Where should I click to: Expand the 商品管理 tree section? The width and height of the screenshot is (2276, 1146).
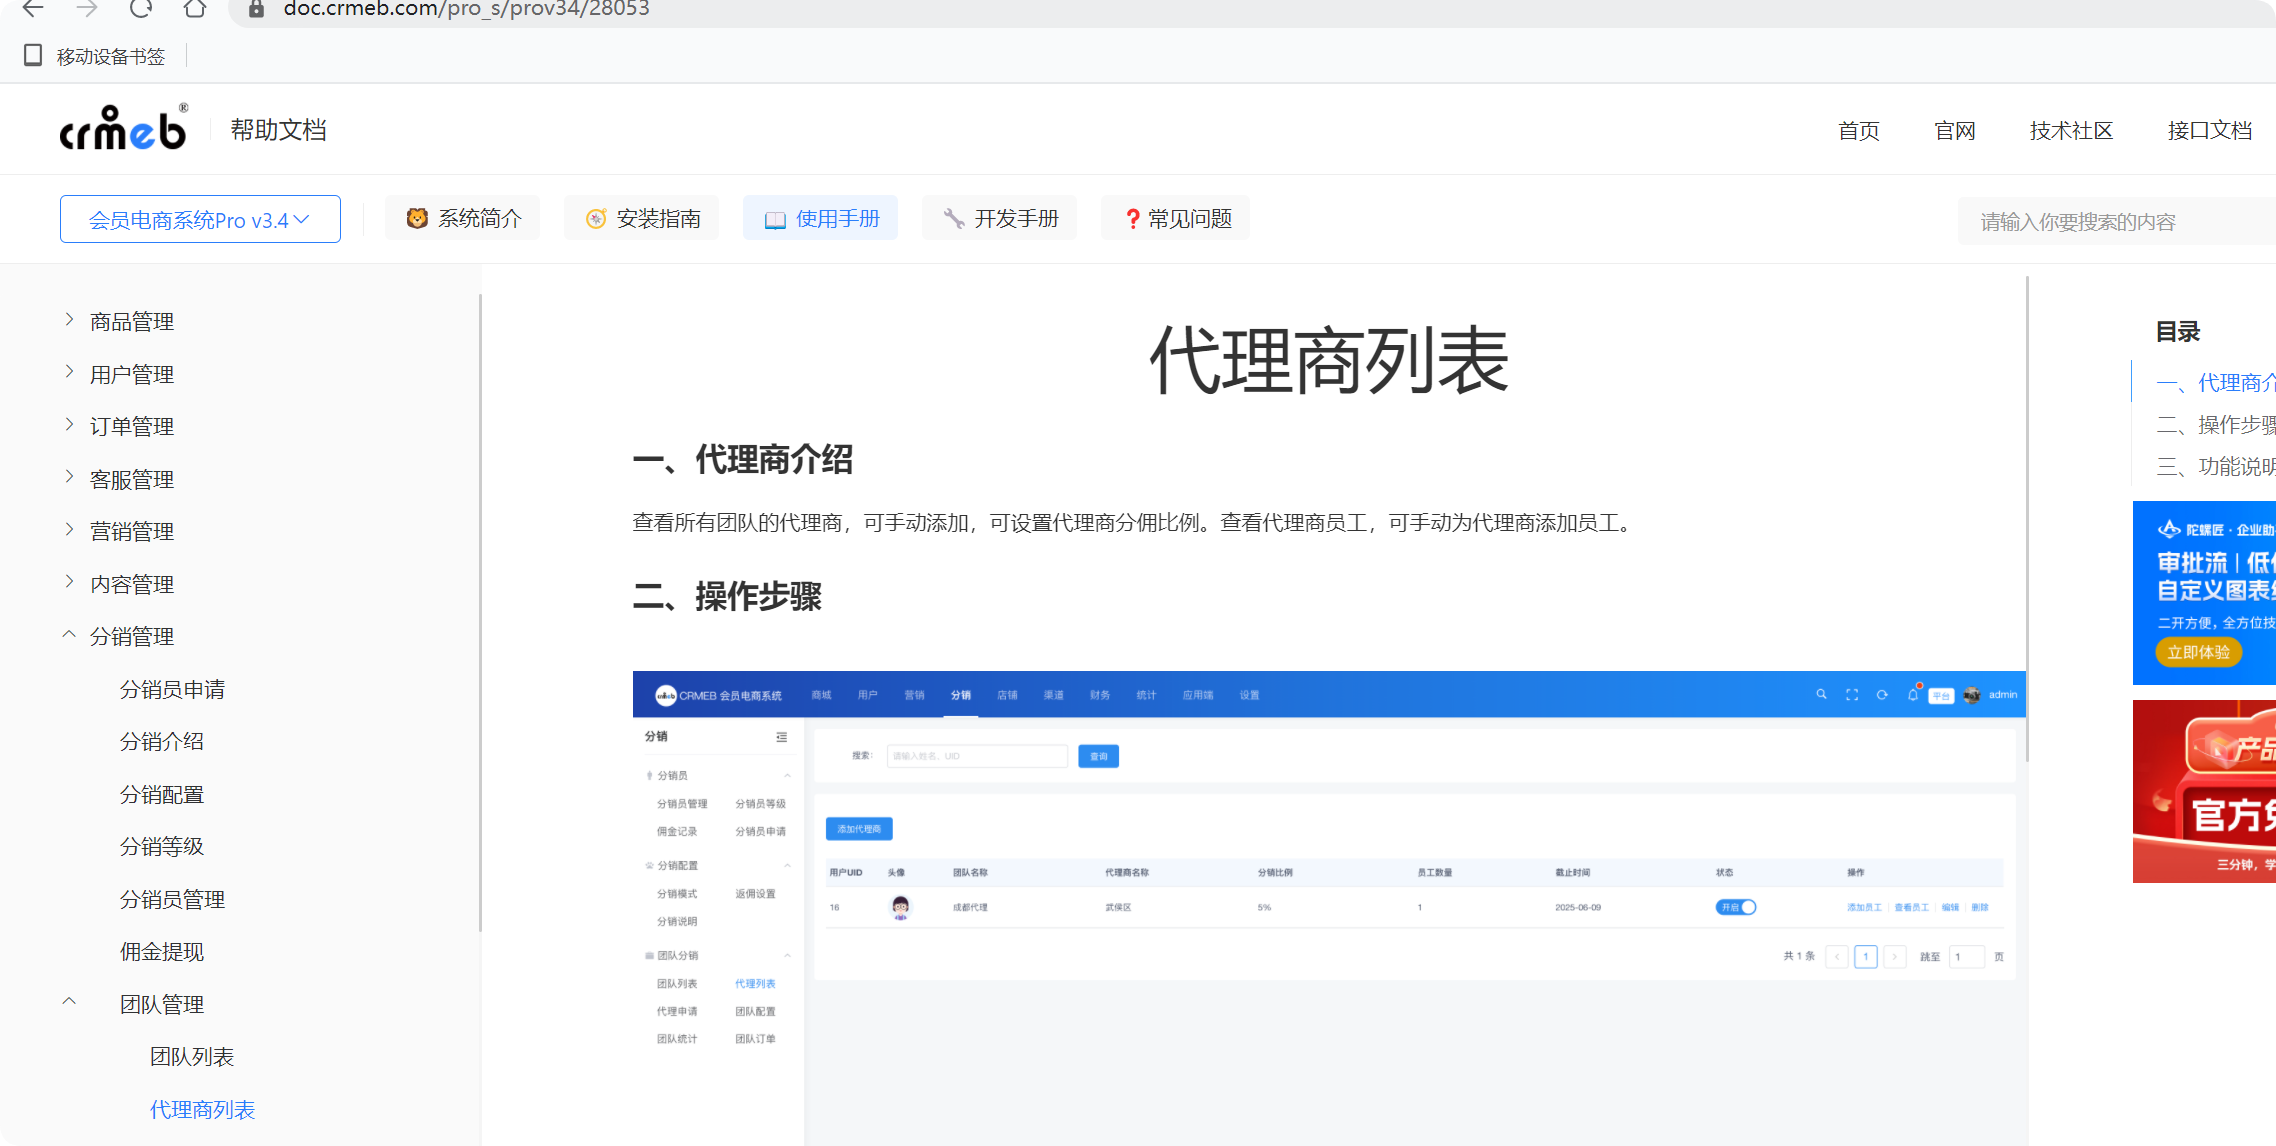click(69, 320)
